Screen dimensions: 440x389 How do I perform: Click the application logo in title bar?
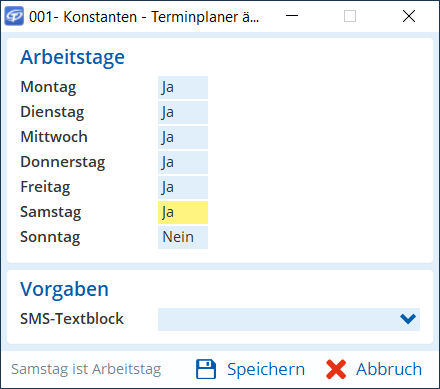pyautogui.click(x=14, y=16)
